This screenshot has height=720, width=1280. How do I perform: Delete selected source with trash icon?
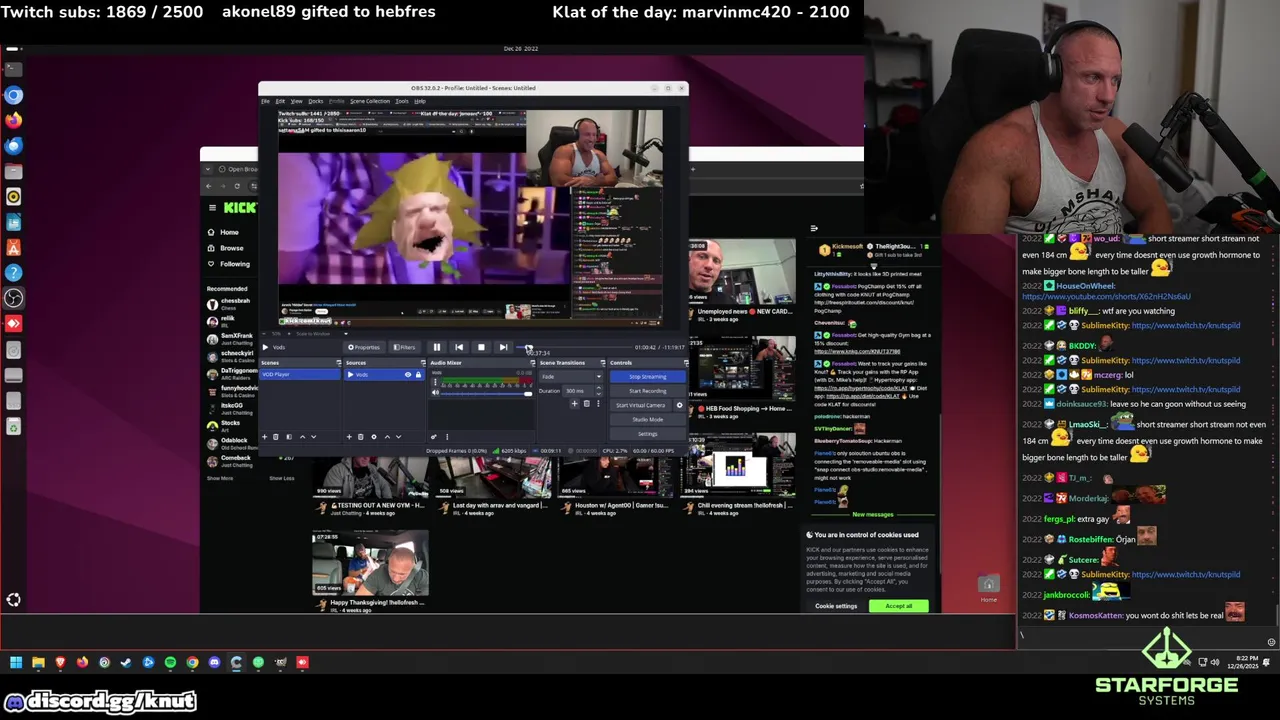click(361, 437)
